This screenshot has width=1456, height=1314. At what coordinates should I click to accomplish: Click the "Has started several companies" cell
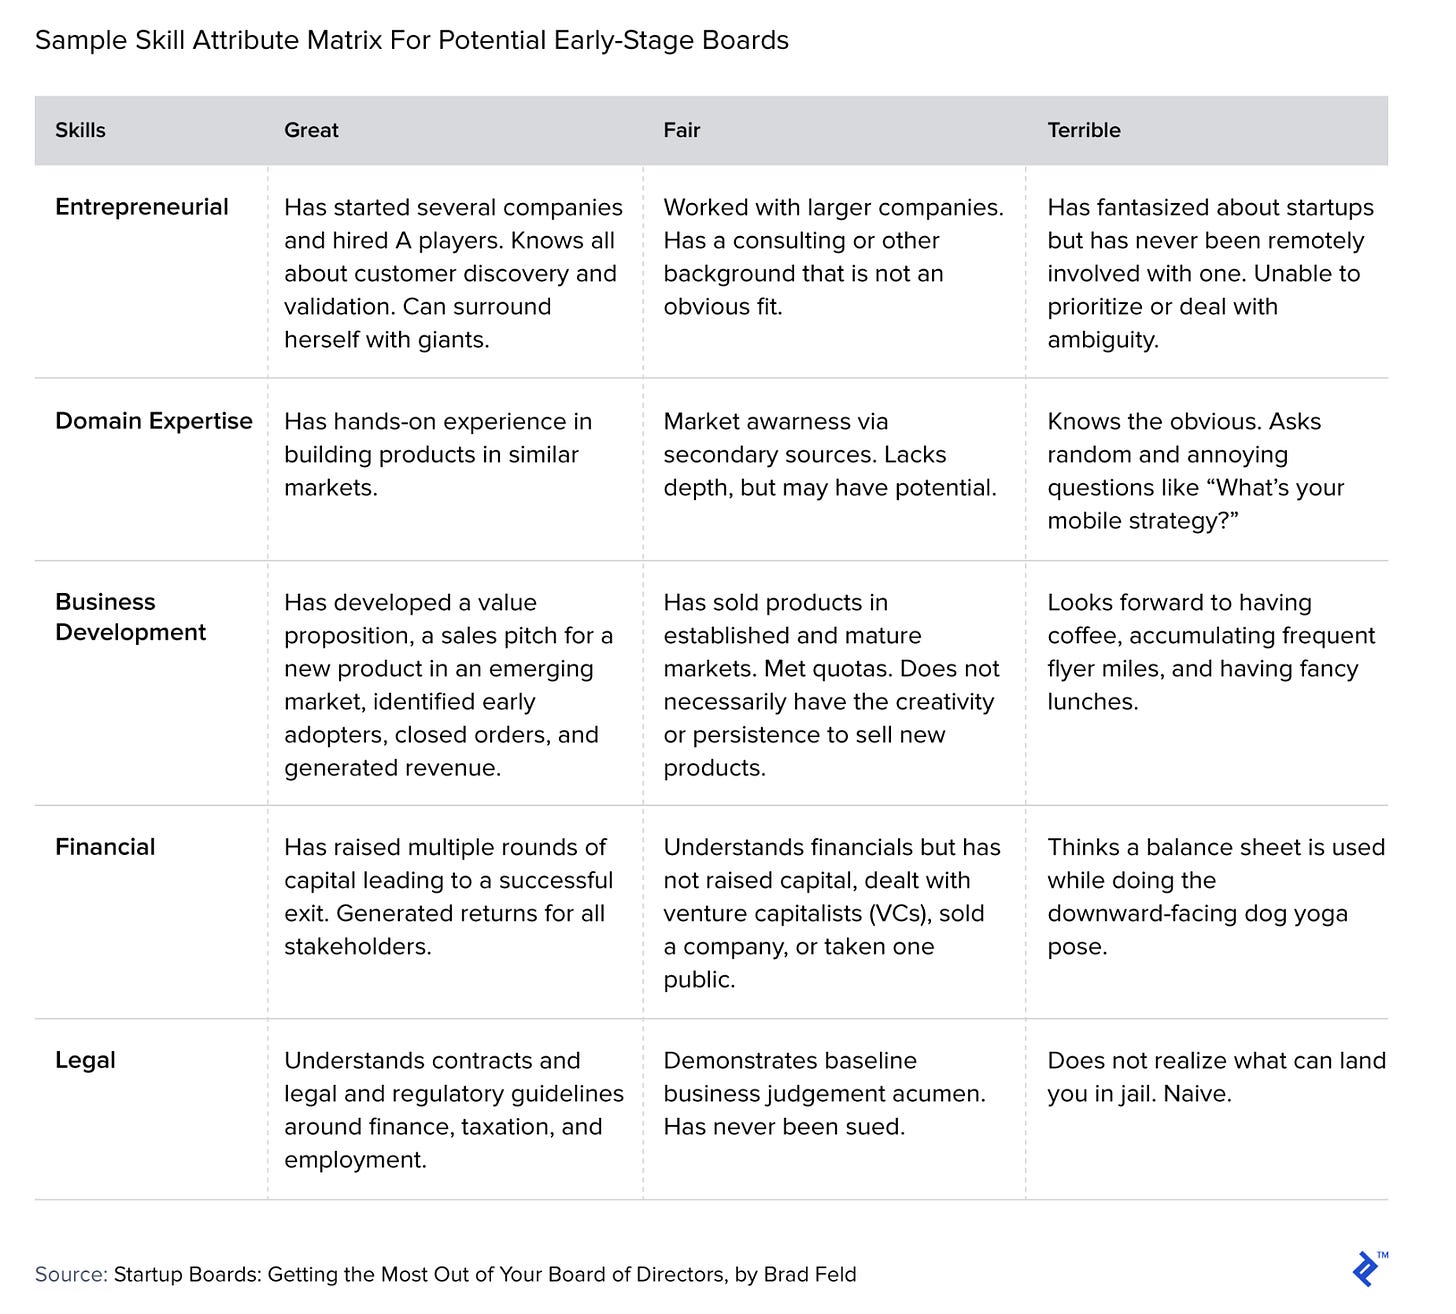click(453, 273)
